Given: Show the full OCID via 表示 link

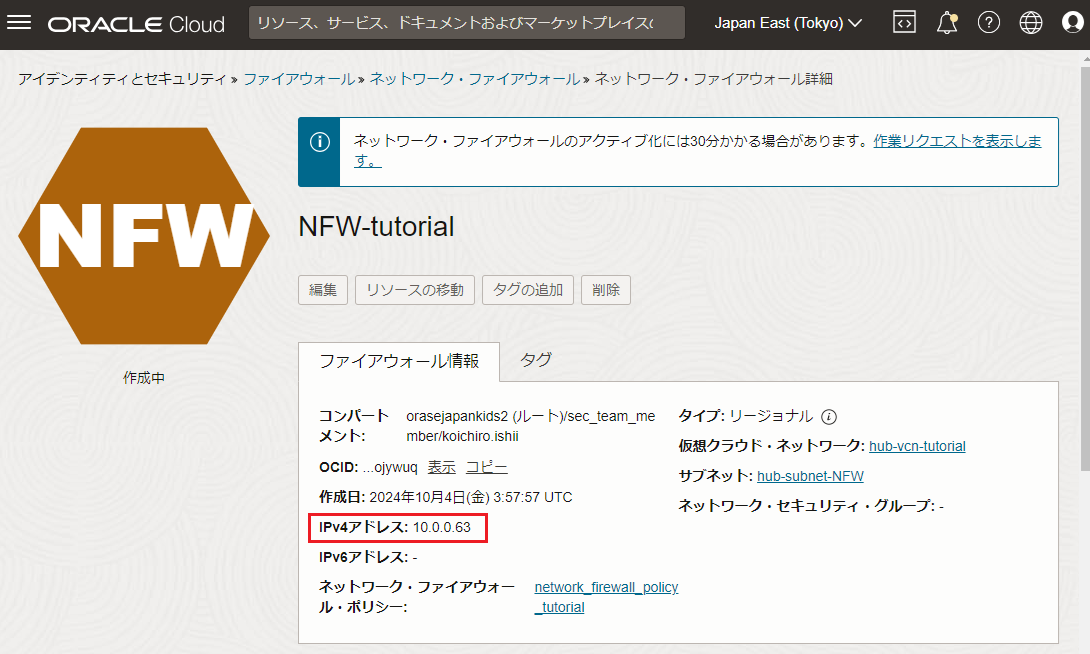Looking at the screenshot, I should pyautogui.click(x=441, y=467).
